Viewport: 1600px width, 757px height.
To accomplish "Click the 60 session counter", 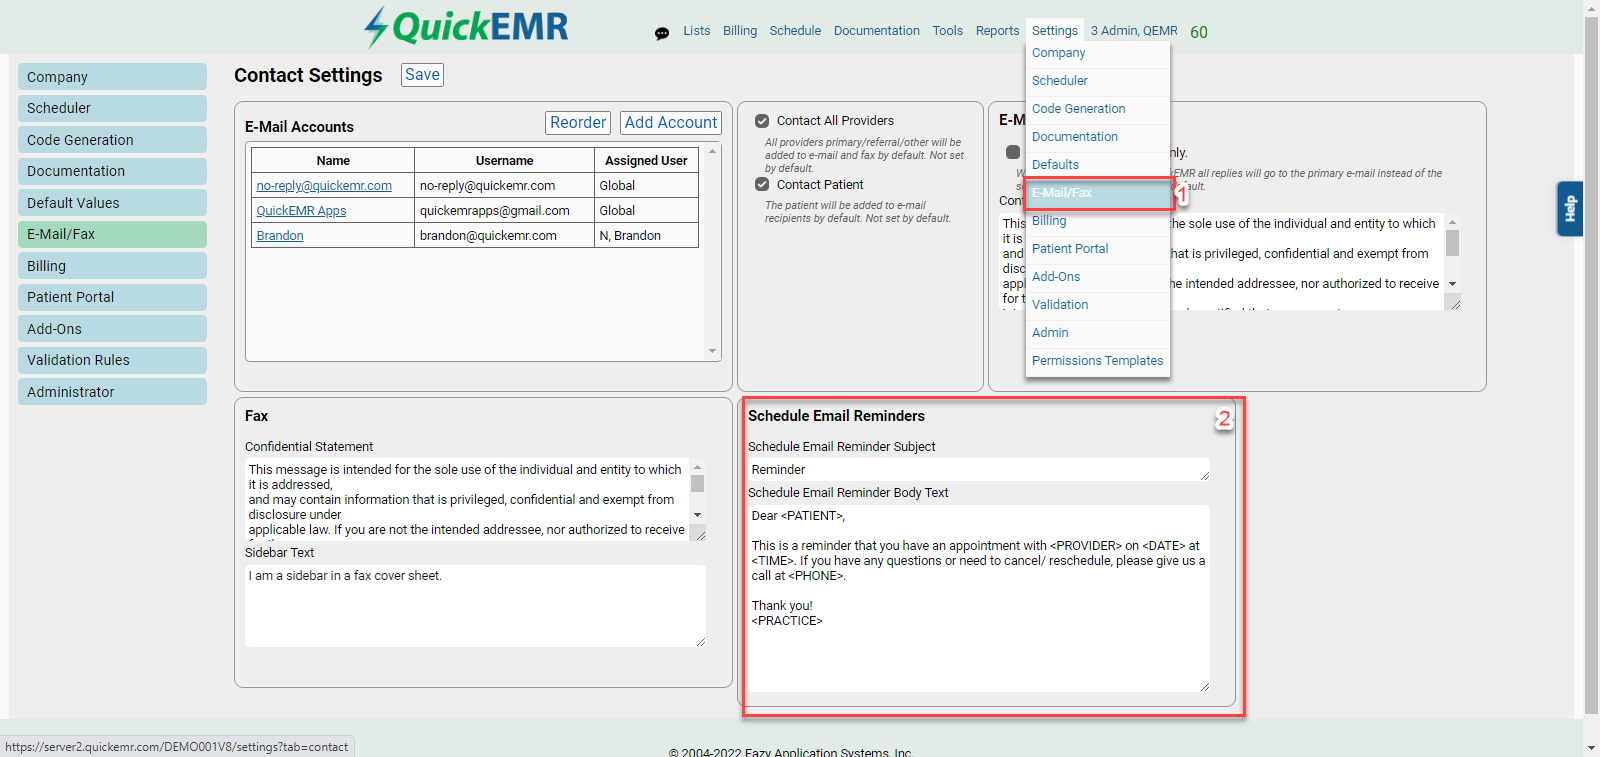I will [x=1199, y=32].
